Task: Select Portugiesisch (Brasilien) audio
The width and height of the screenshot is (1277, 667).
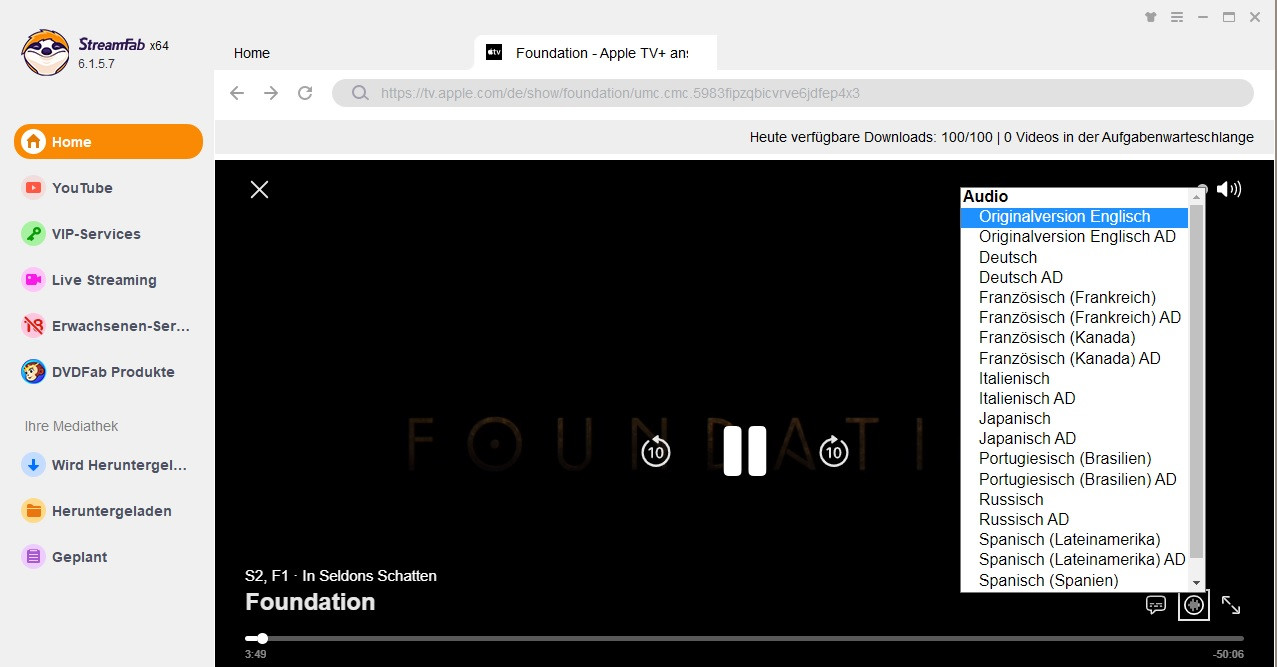Action: (x=1074, y=459)
